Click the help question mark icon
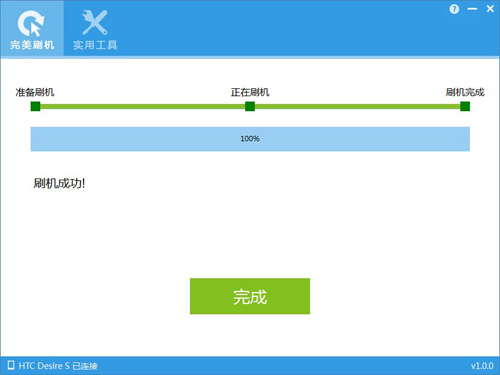This screenshot has height=375, width=500. pos(454,9)
